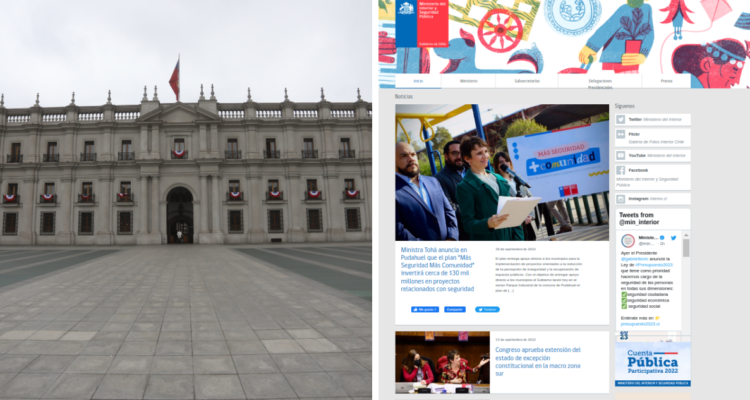The height and width of the screenshot is (400, 750).
Task: Open the presupuesto2023.cl link in tweet
Action: [640, 324]
